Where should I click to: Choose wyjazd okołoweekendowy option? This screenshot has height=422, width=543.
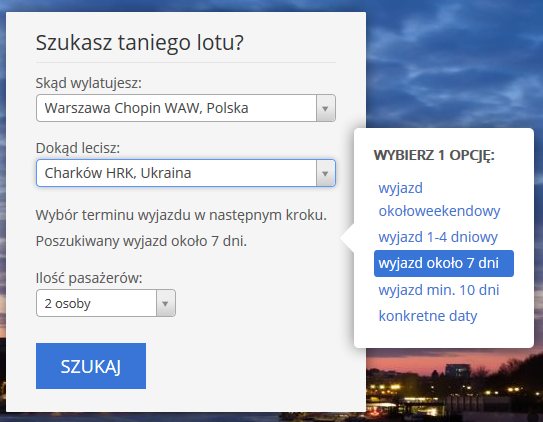pyautogui.click(x=439, y=199)
